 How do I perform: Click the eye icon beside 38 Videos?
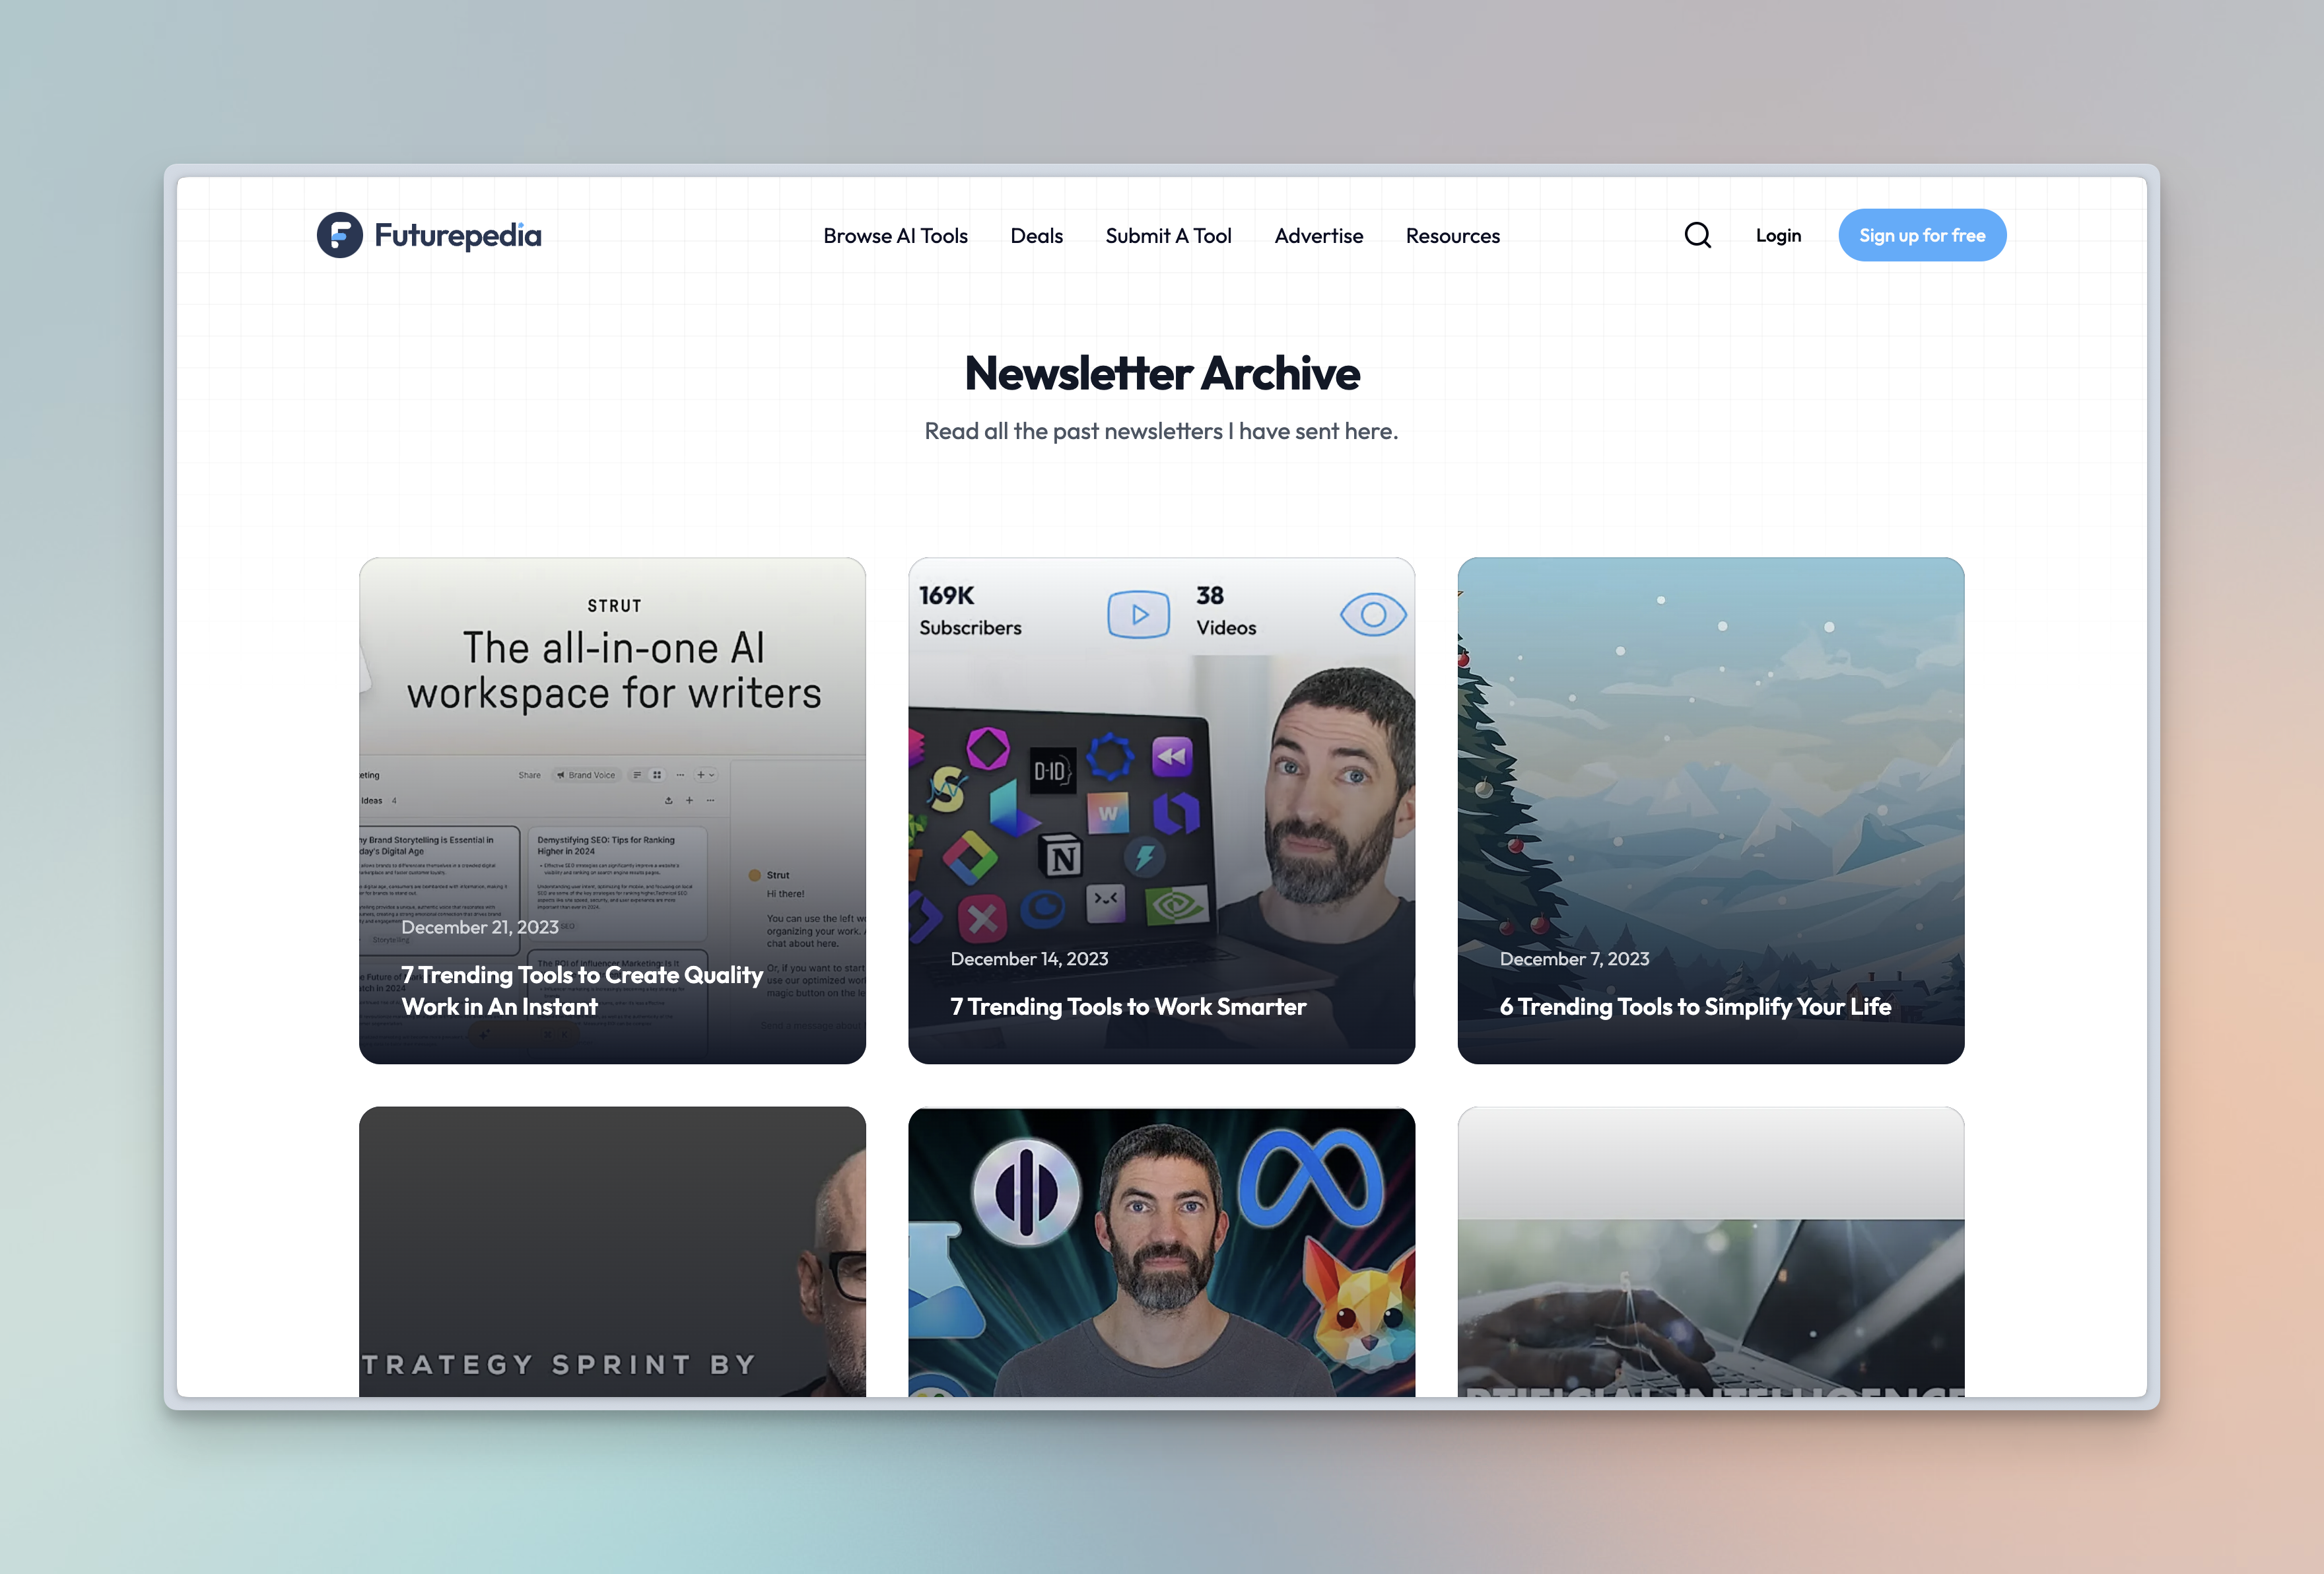(x=1373, y=615)
